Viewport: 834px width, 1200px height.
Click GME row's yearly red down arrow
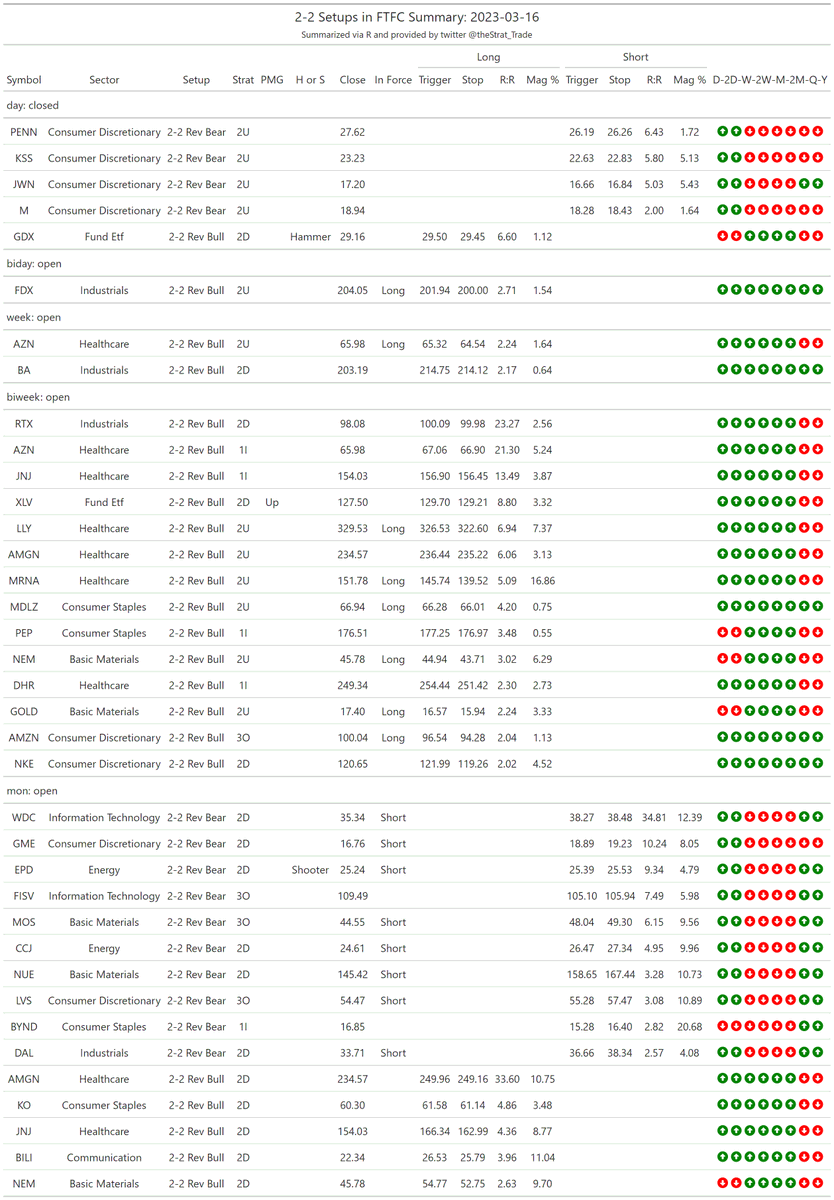[818, 844]
